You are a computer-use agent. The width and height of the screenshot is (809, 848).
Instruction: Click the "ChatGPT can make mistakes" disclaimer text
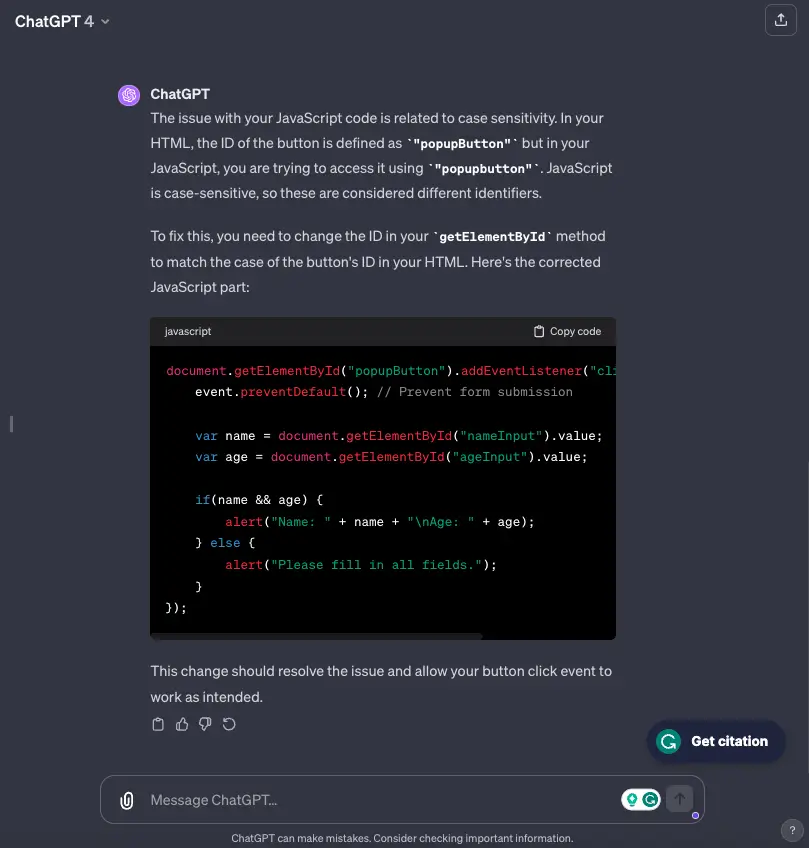(x=402, y=838)
